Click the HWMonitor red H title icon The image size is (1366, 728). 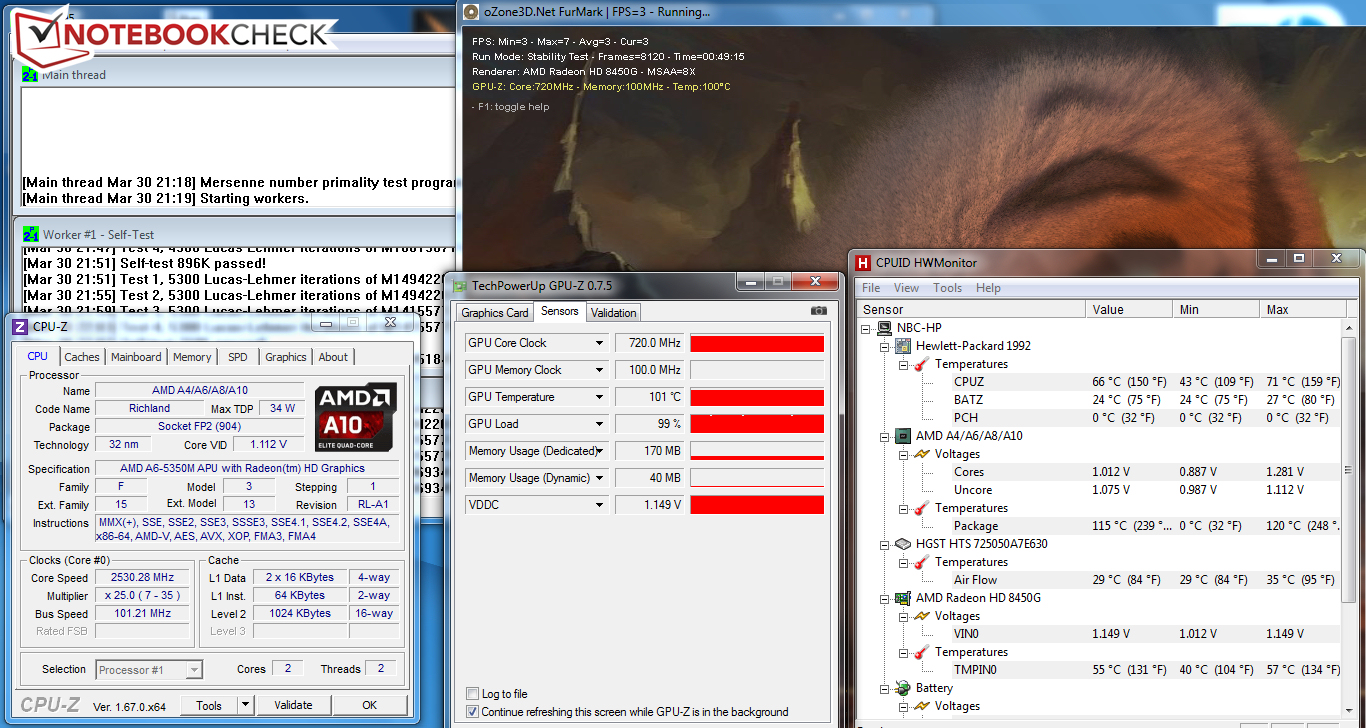pyautogui.click(x=863, y=262)
